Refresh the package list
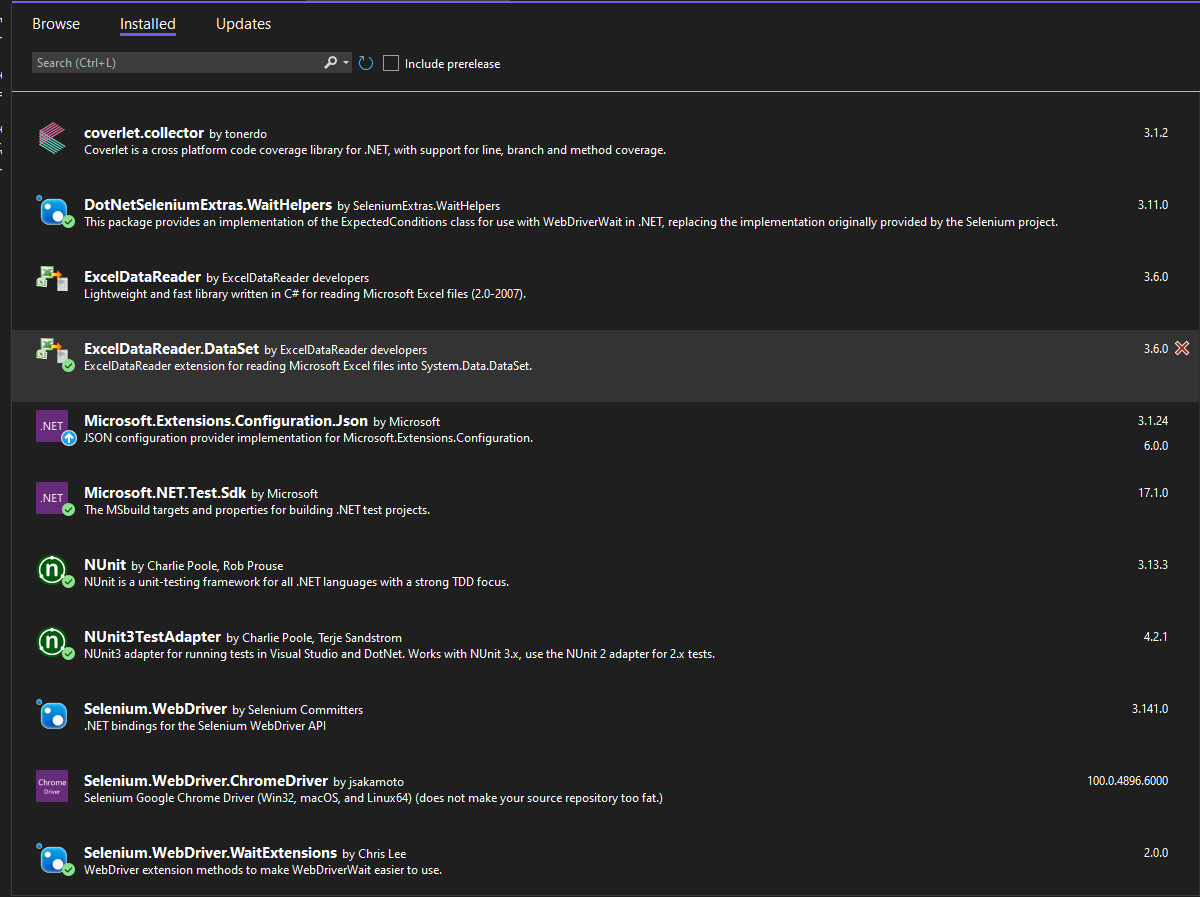This screenshot has height=897, width=1200. click(366, 63)
